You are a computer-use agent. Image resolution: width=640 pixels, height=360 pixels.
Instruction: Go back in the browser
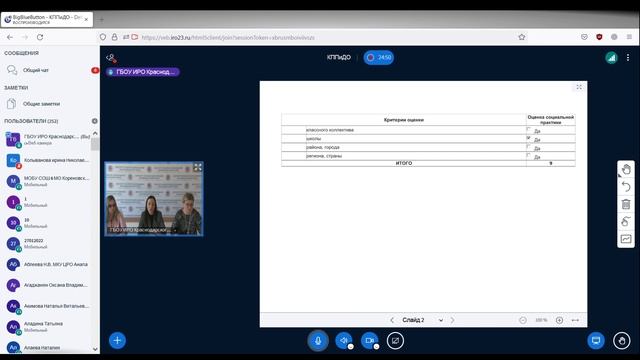pos(10,37)
